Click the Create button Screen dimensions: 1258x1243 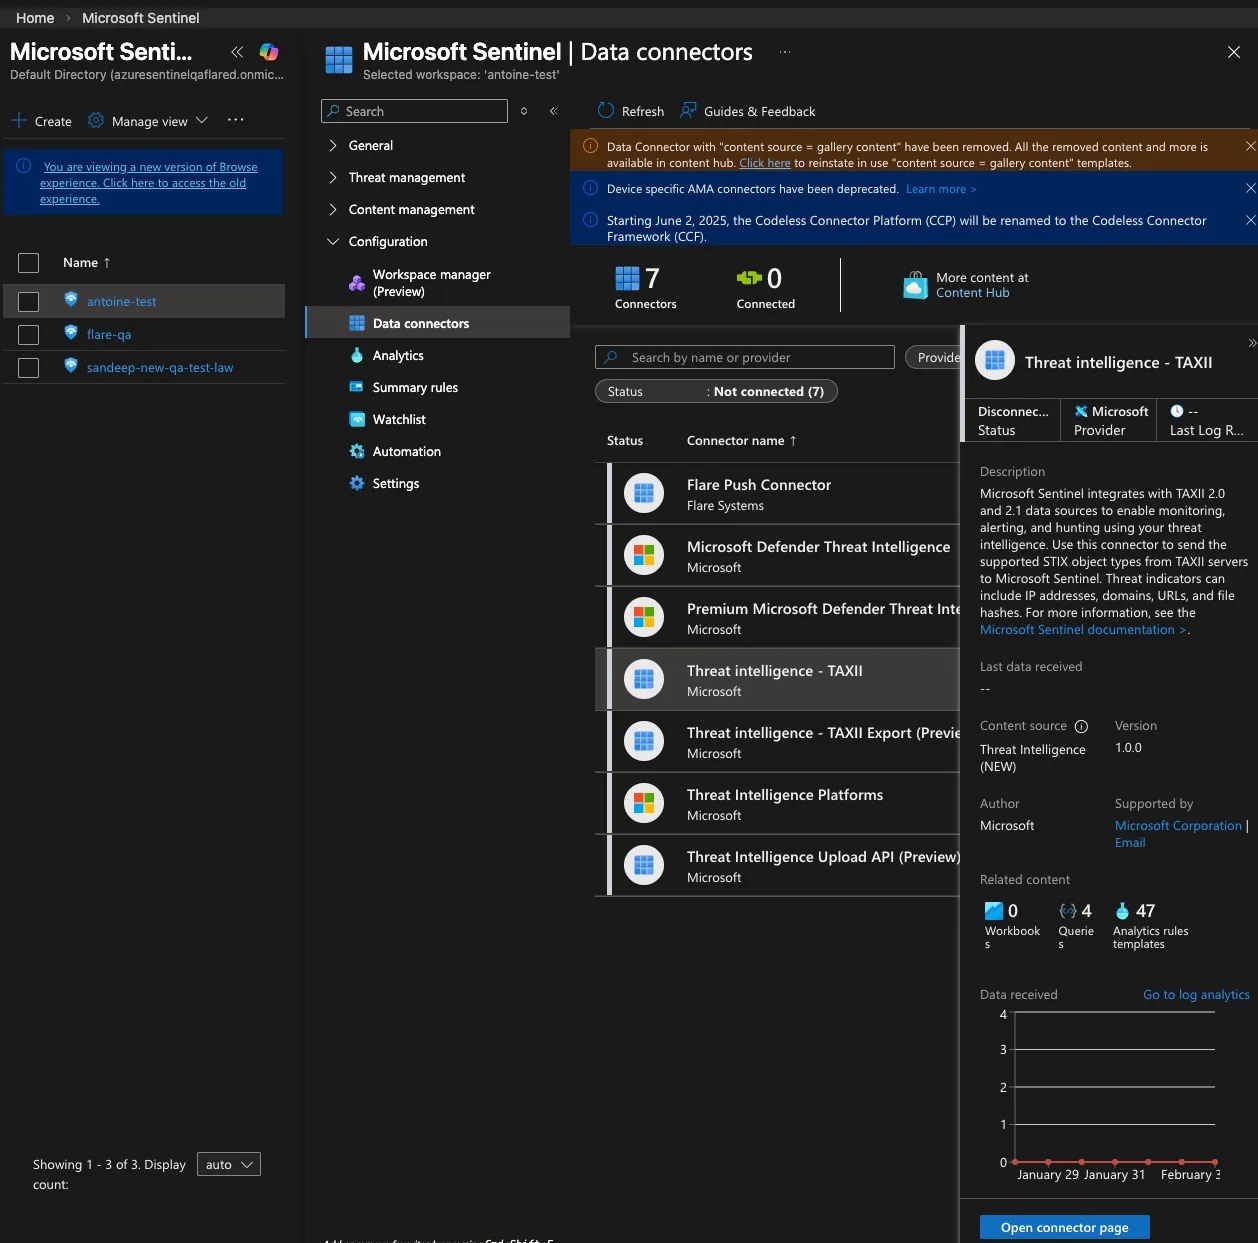coord(42,121)
